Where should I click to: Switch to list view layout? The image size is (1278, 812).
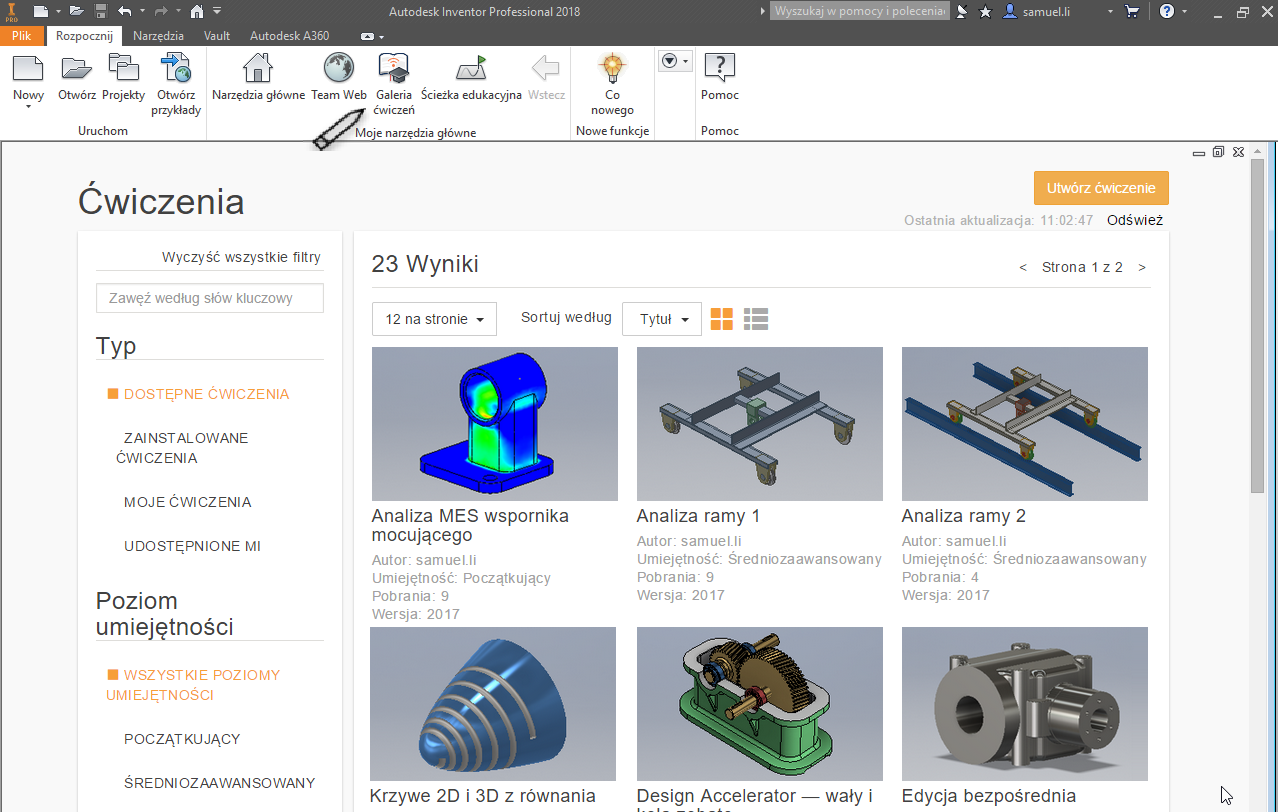756,319
